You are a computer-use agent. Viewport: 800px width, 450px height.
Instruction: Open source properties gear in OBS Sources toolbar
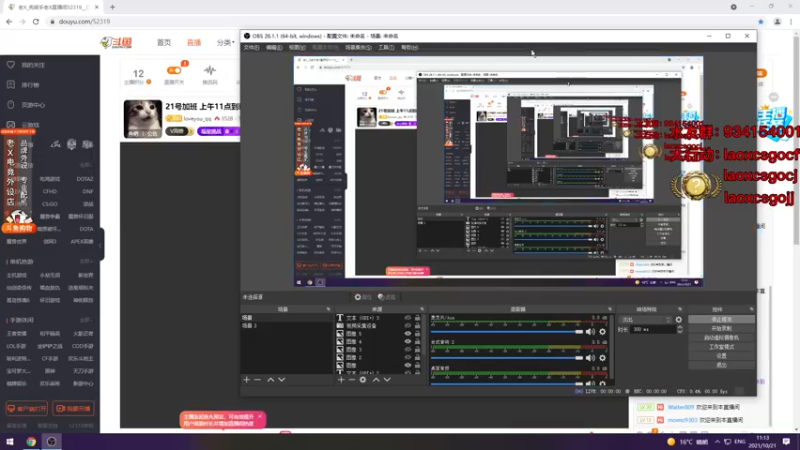coord(363,380)
